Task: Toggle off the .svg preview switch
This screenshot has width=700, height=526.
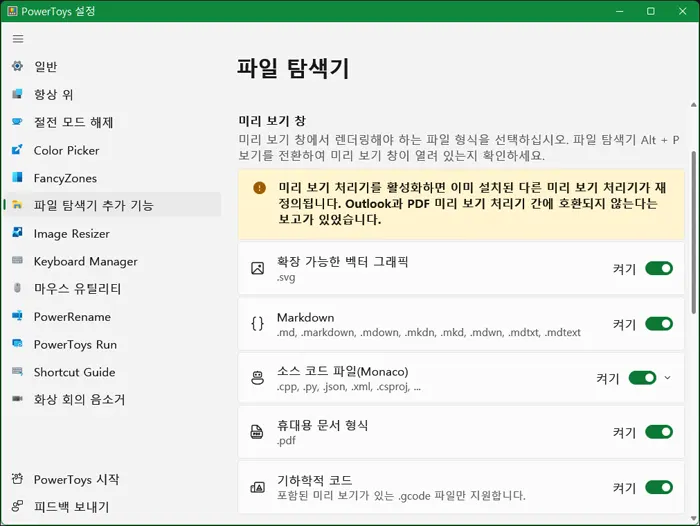Action: (x=659, y=268)
